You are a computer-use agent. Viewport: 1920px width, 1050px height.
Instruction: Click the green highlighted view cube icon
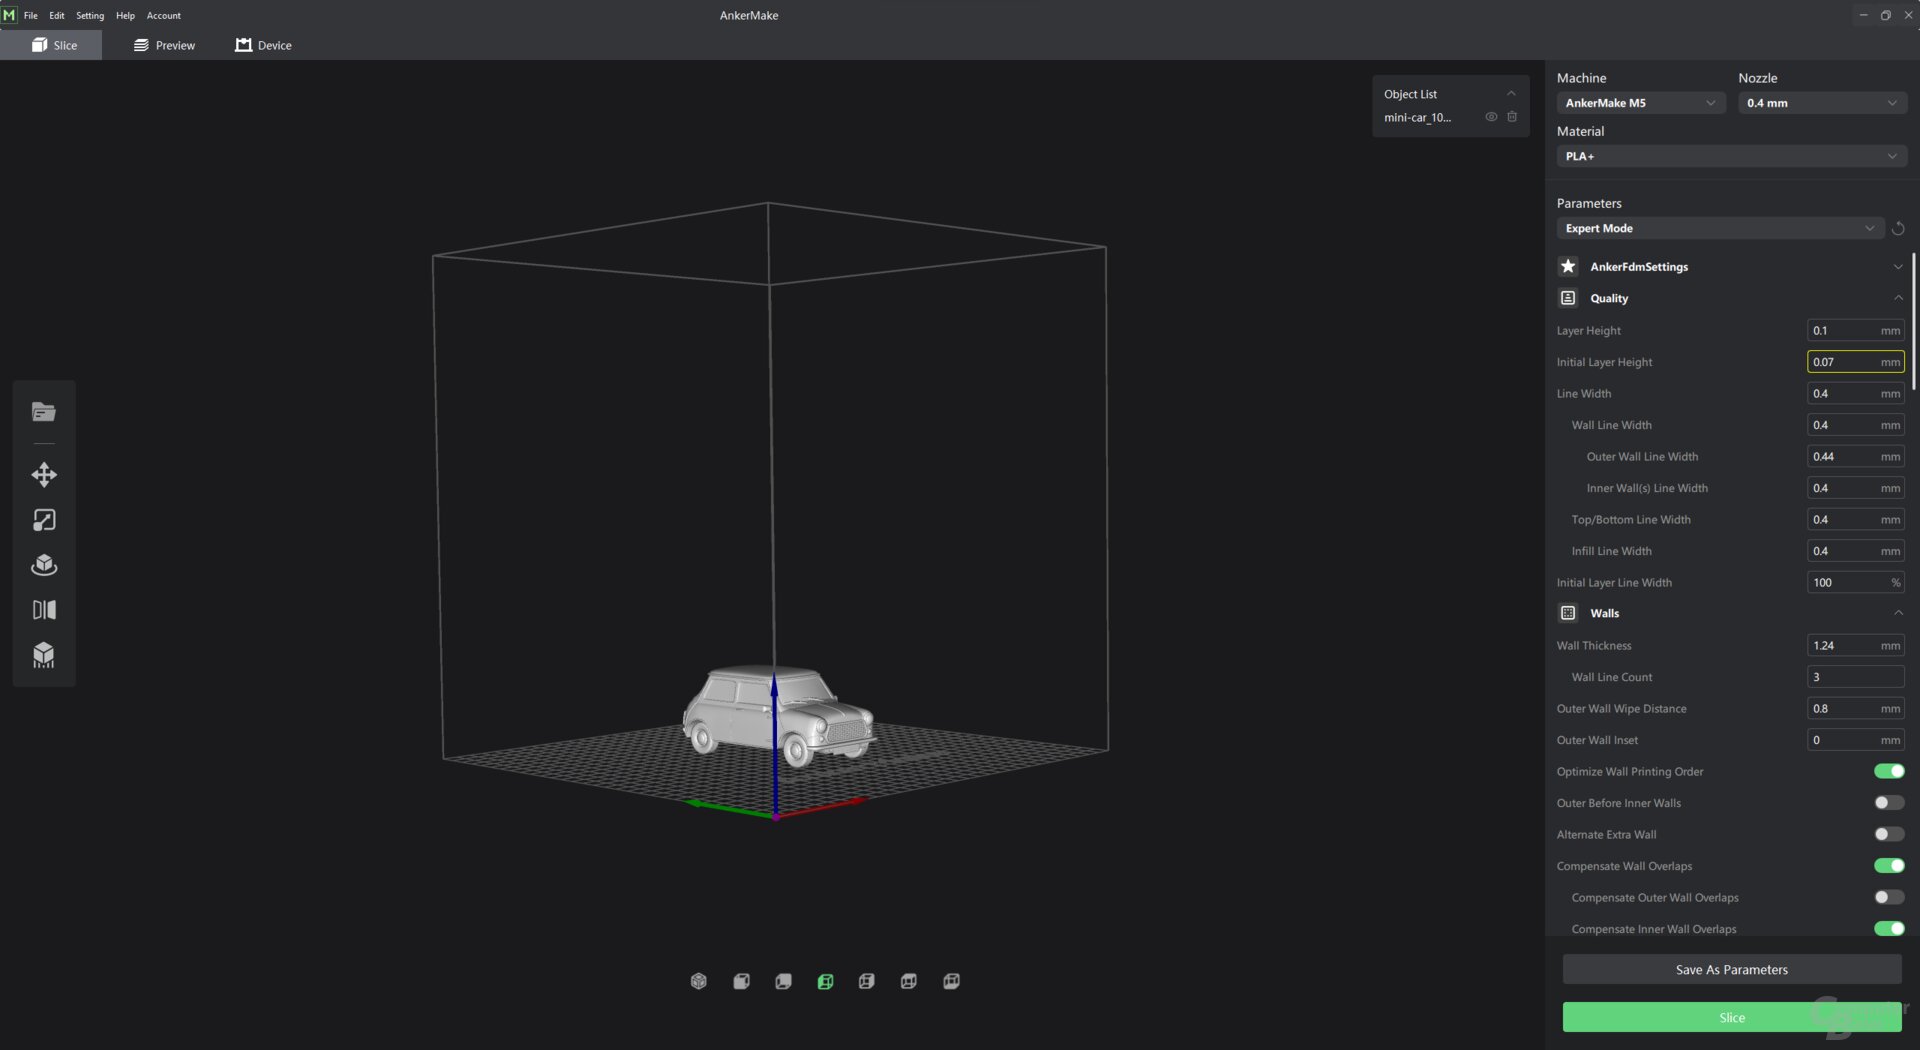(825, 982)
